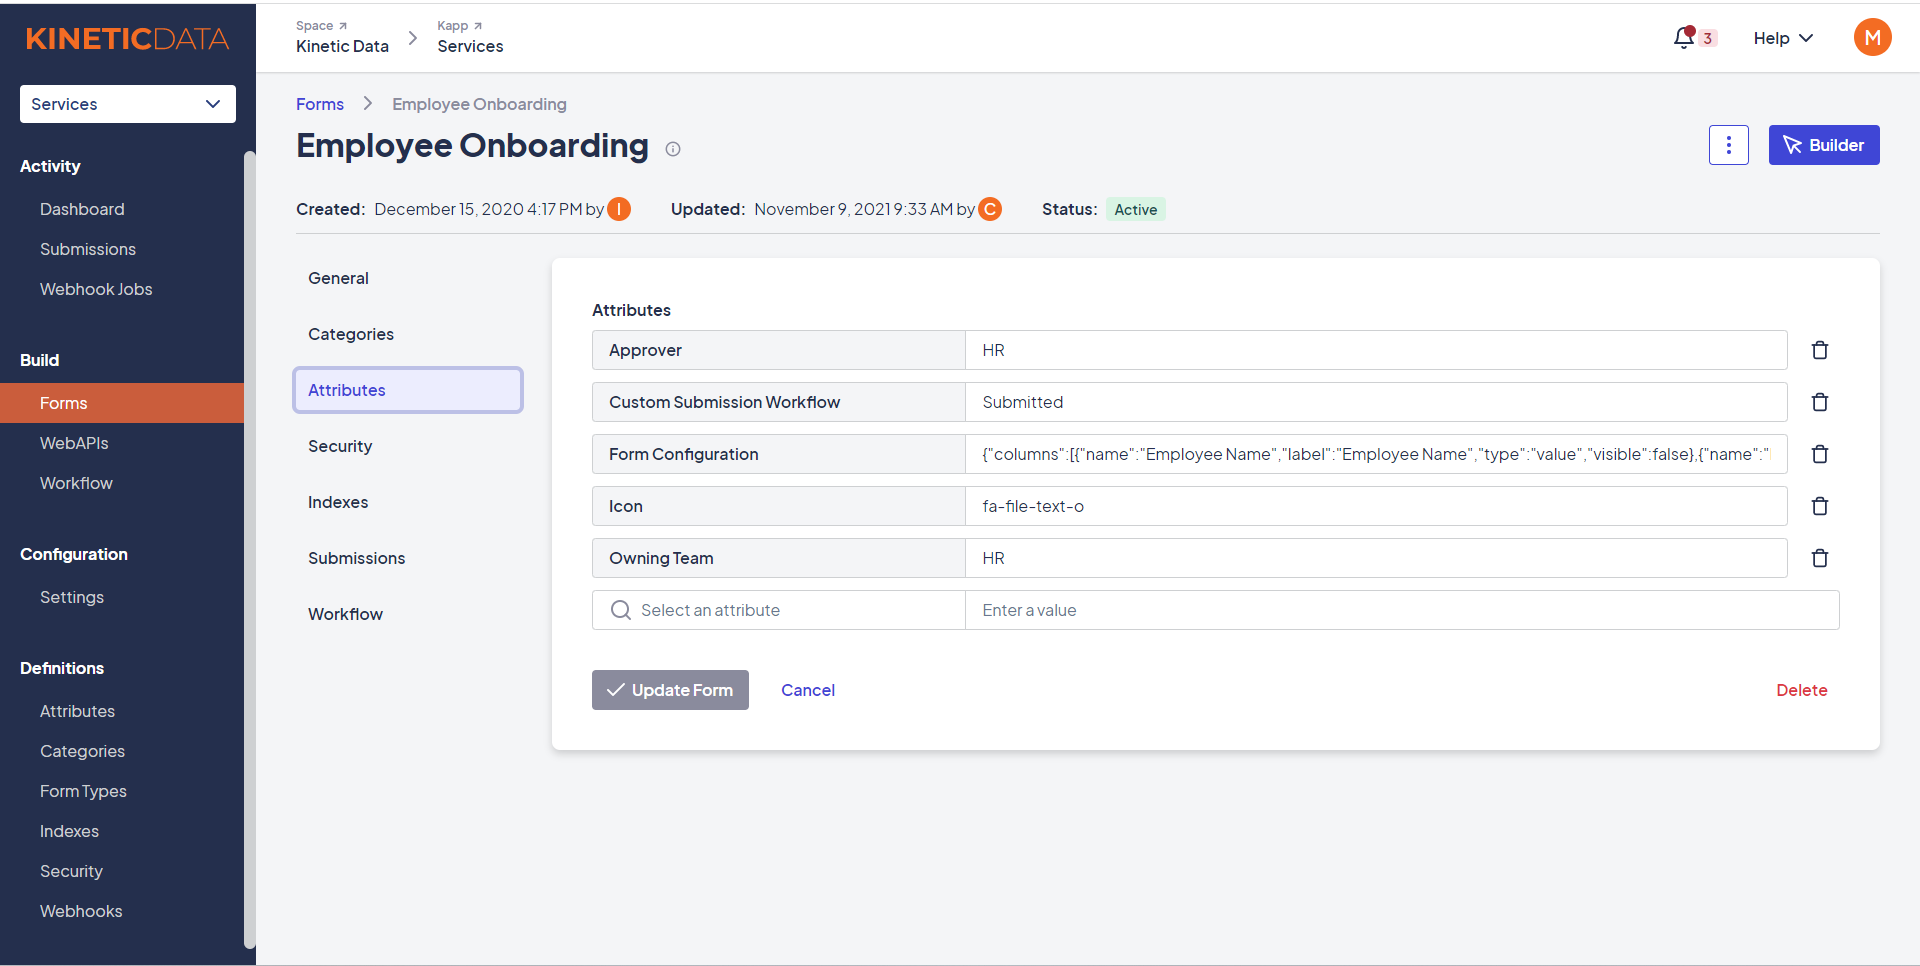Expand the Help menu
The height and width of the screenshot is (966, 1920).
1783,38
